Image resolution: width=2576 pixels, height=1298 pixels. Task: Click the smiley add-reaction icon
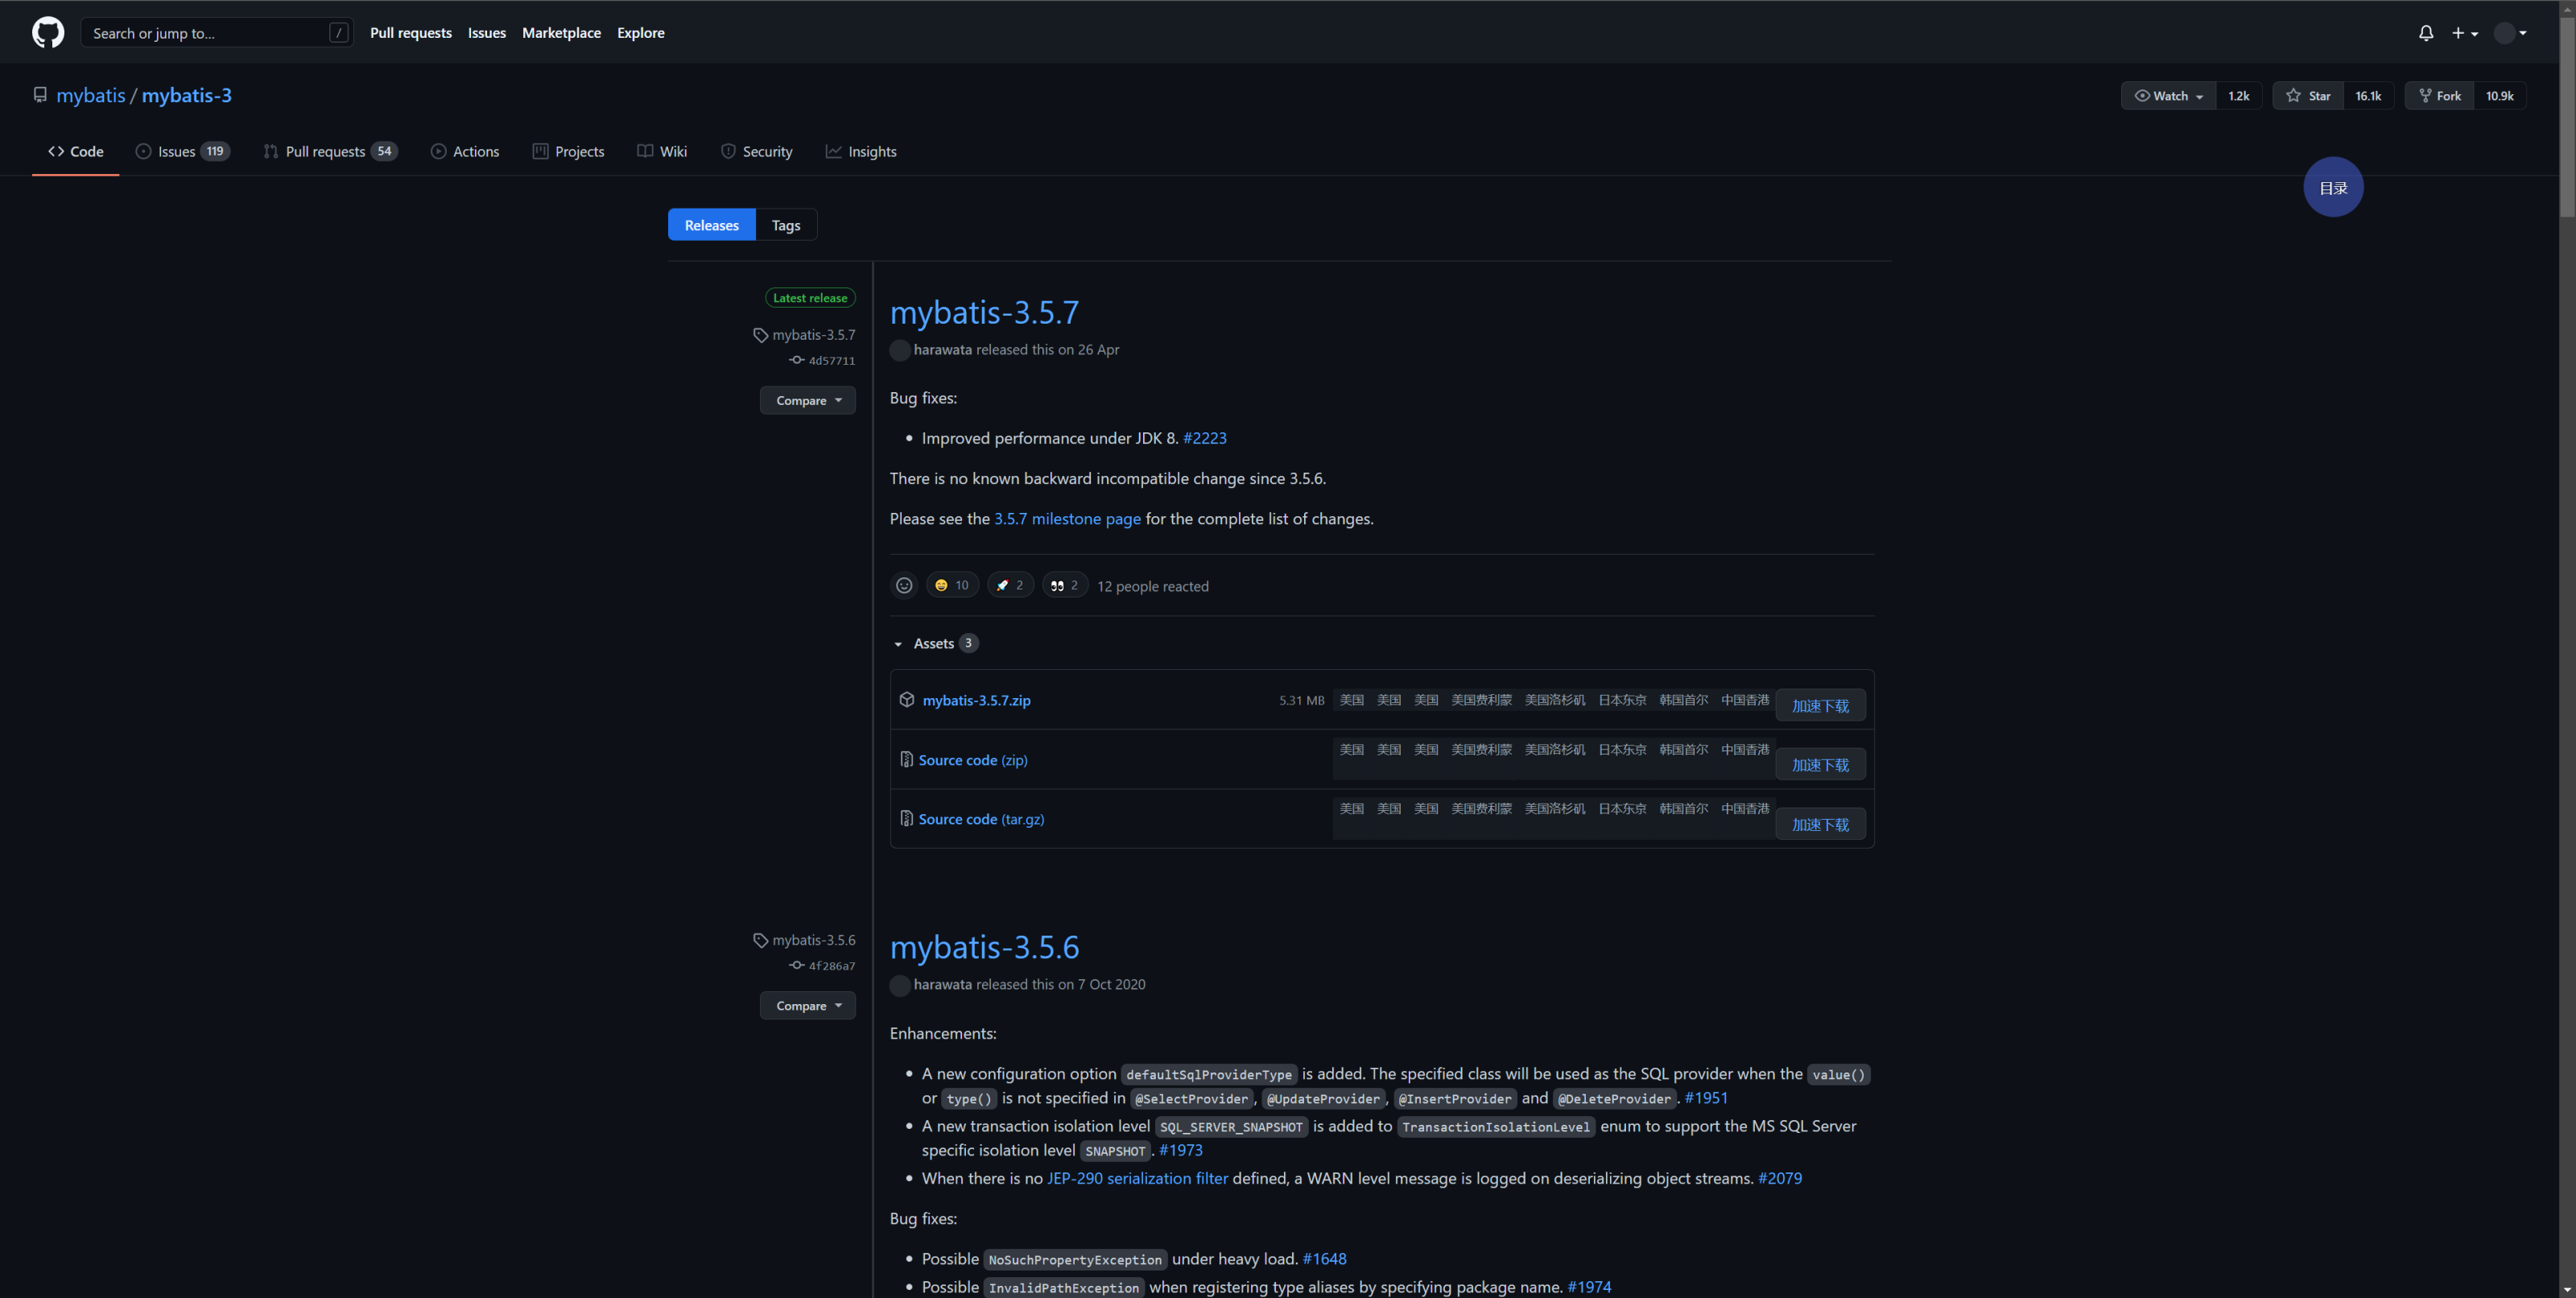(903, 586)
